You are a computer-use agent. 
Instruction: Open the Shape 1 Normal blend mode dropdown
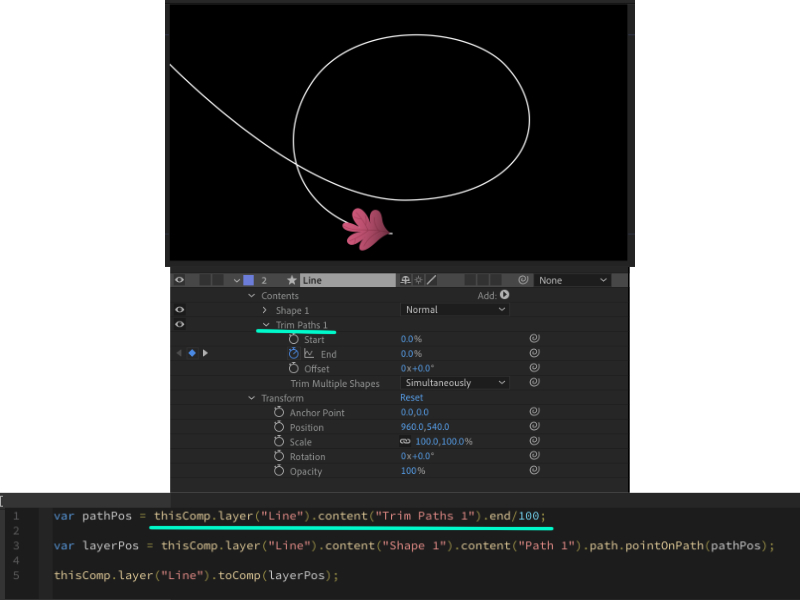pyautogui.click(x=455, y=310)
